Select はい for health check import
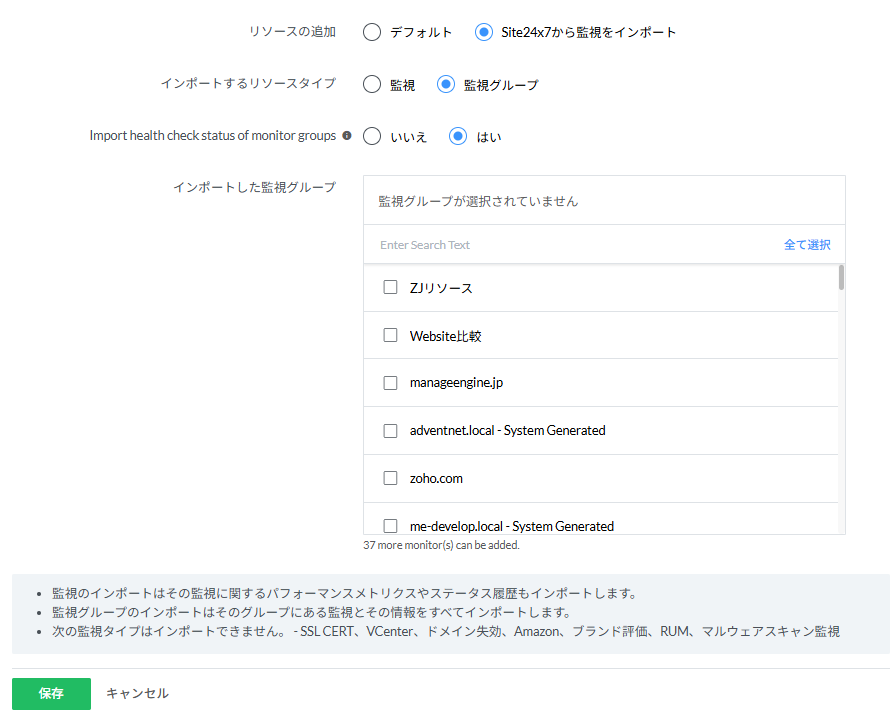This screenshot has width=895, height=717. click(x=458, y=136)
